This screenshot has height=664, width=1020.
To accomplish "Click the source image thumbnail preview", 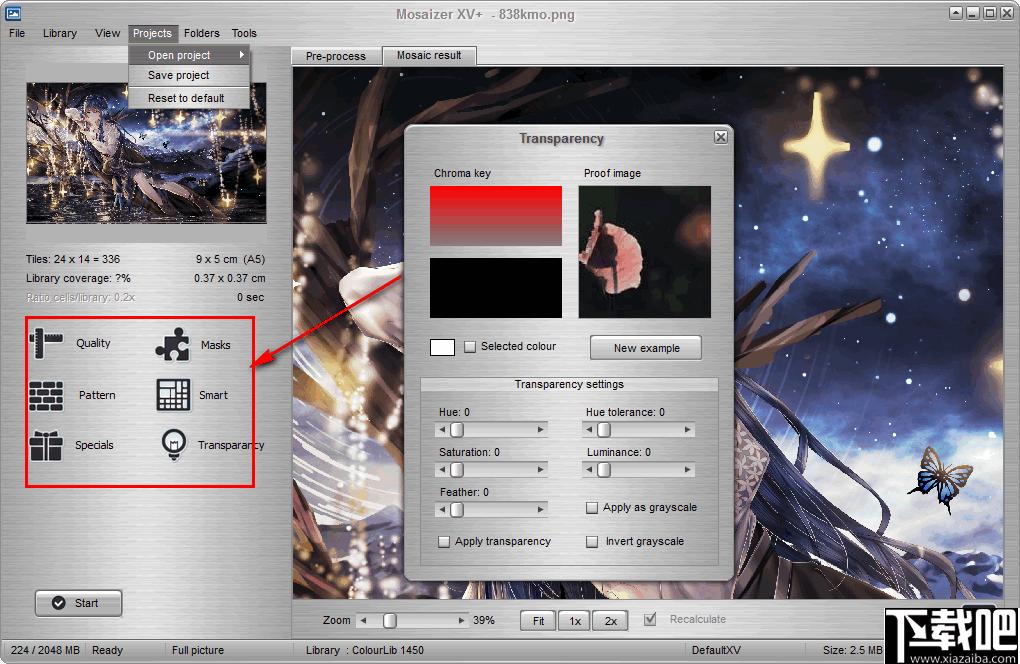I will (x=146, y=153).
